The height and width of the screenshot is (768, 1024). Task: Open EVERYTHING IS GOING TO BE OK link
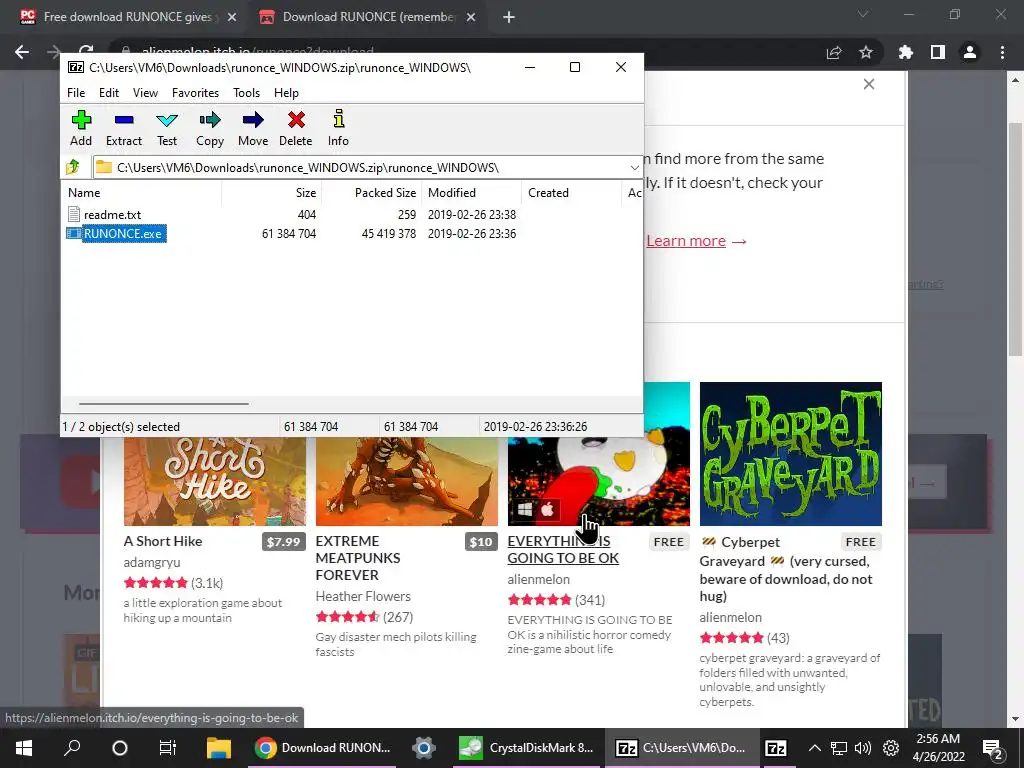563,550
